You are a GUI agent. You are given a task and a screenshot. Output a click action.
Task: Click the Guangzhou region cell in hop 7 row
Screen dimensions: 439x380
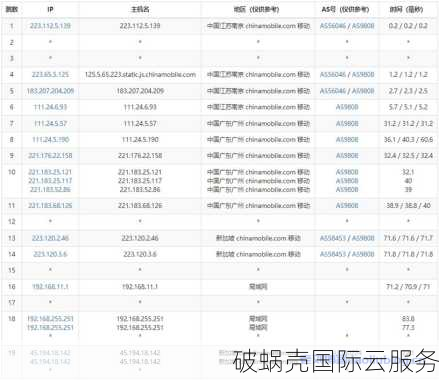coord(258,124)
